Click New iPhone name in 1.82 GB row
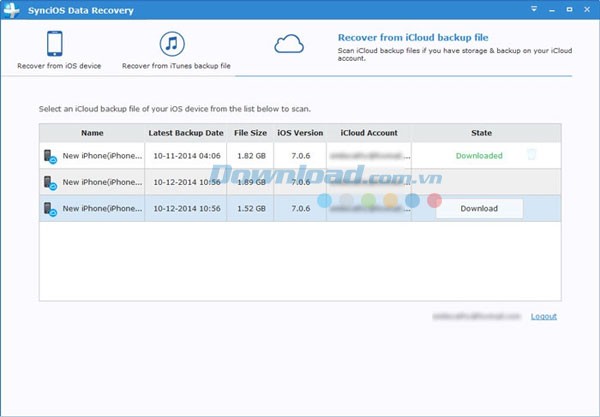Viewport: 600px width, 417px height. click(x=102, y=156)
